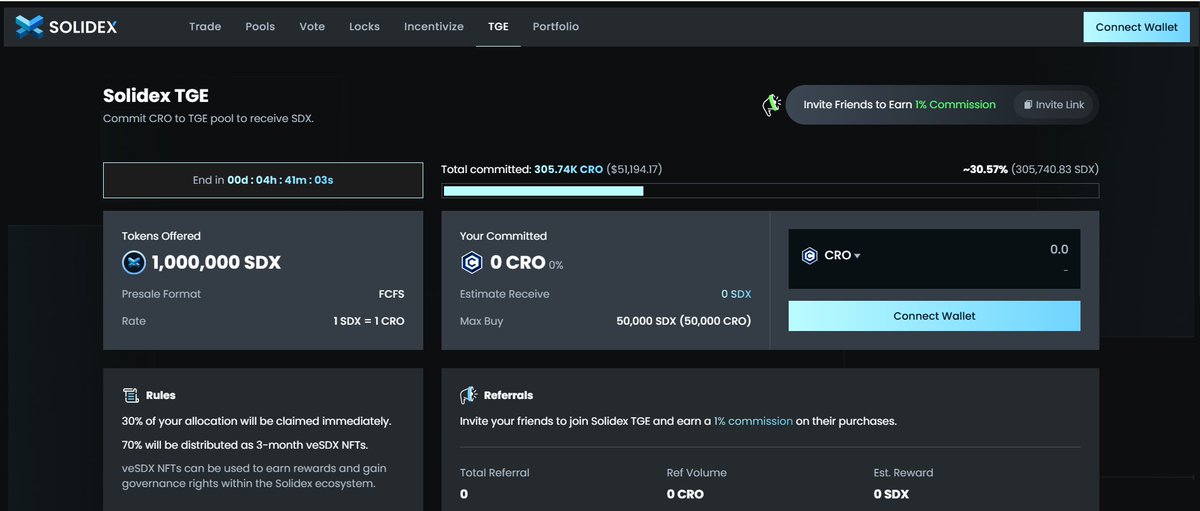The image size is (1200, 511).
Task: Click the CRO icon in the token selector
Action: pyautogui.click(x=809, y=256)
